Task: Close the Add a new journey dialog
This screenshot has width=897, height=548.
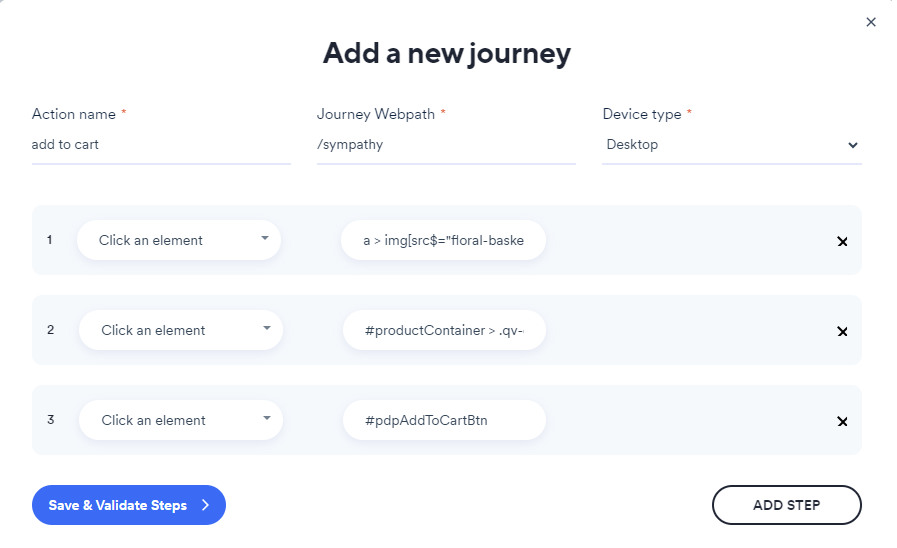Action: coord(871,22)
